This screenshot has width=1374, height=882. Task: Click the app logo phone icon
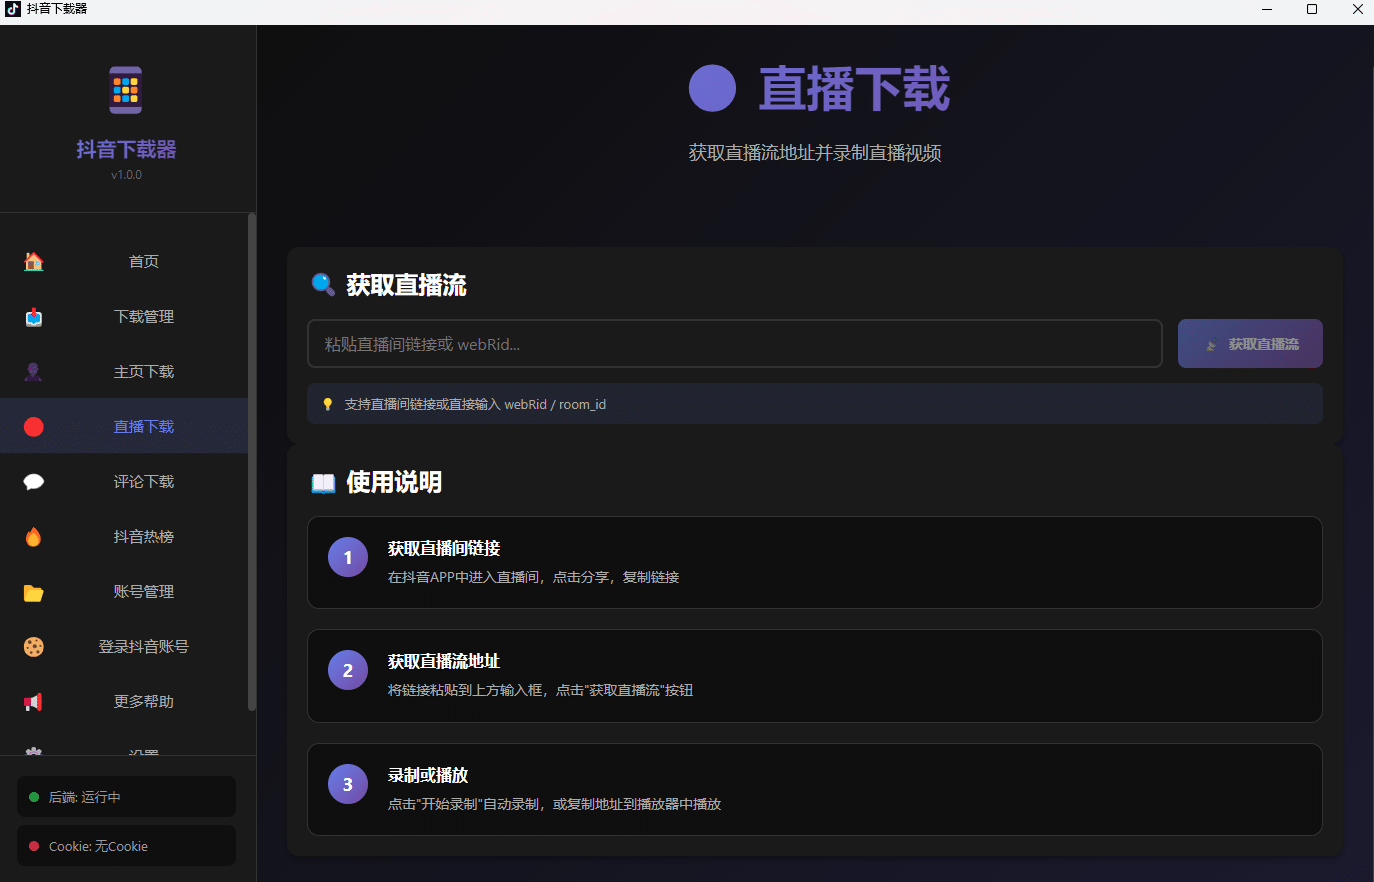[x=125, y=89]
